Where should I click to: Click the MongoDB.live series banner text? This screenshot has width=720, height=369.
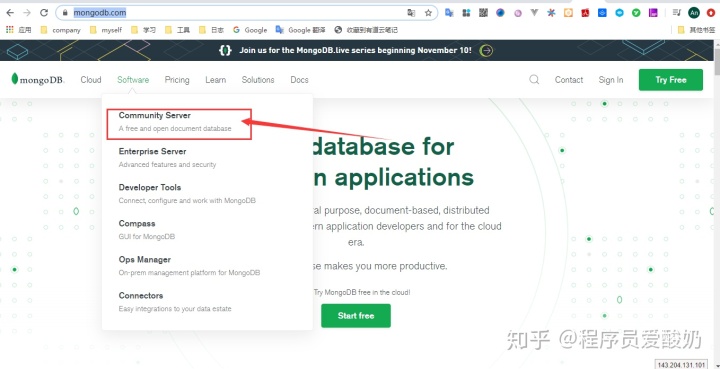tap(355, 50)
